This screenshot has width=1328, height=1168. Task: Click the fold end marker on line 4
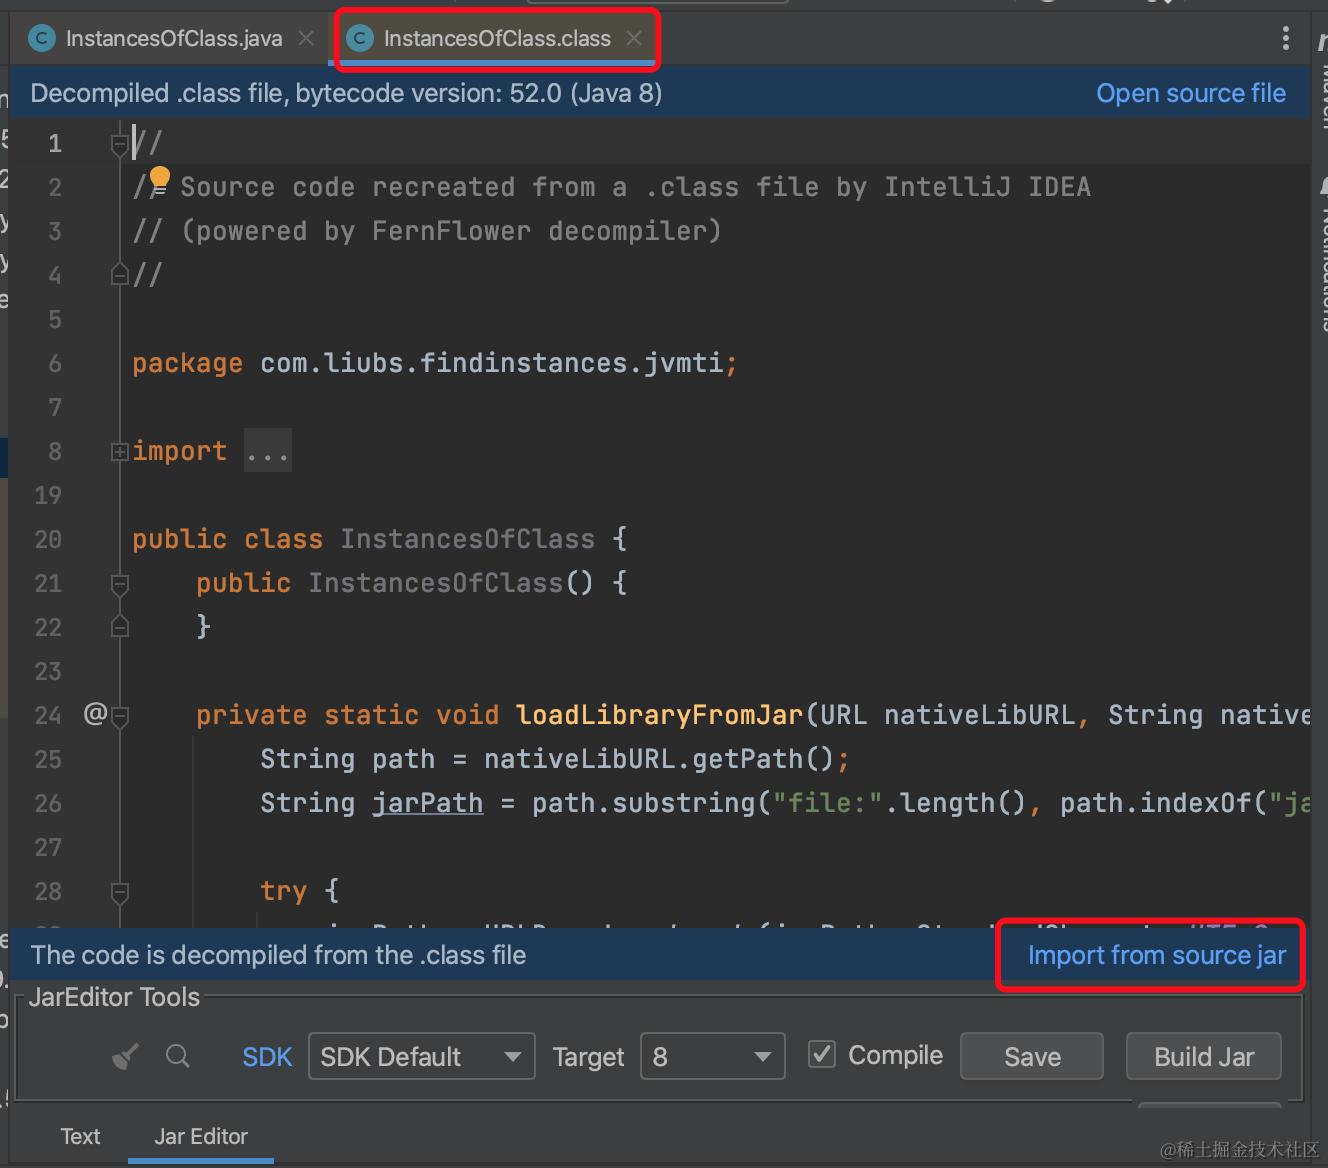(120, 275)
